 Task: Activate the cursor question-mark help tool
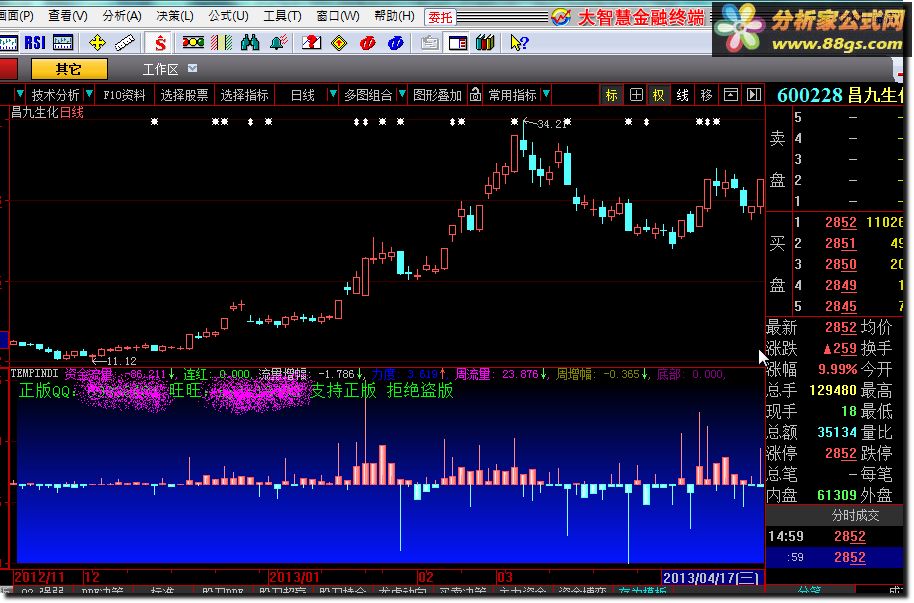tap(518, 43)
